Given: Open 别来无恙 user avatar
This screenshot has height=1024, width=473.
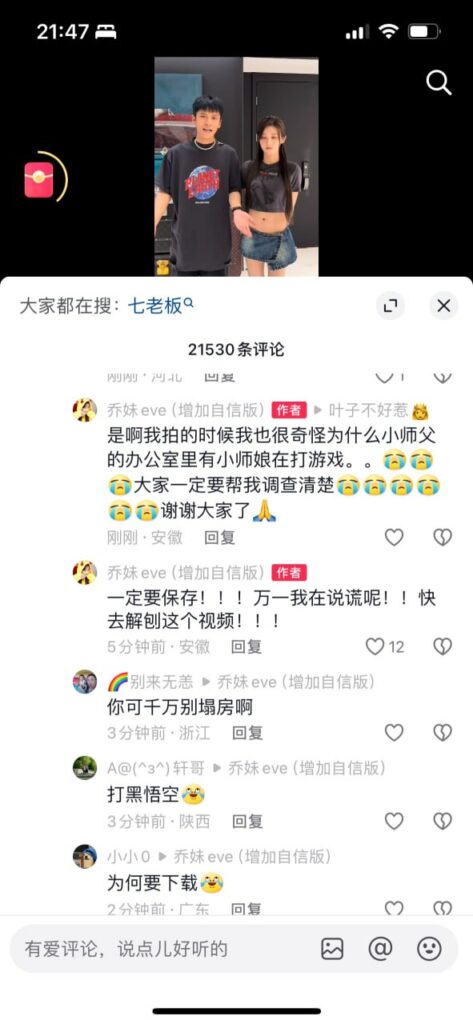Looking at the screenshot, I should click(x=85, y=682).
